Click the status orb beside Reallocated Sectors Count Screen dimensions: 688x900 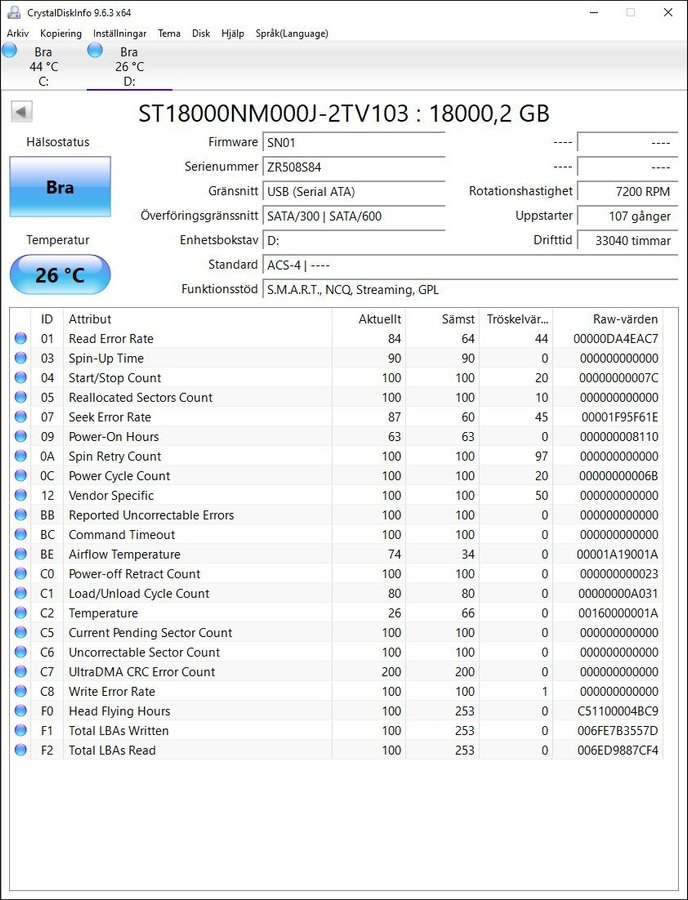(21, 398)
